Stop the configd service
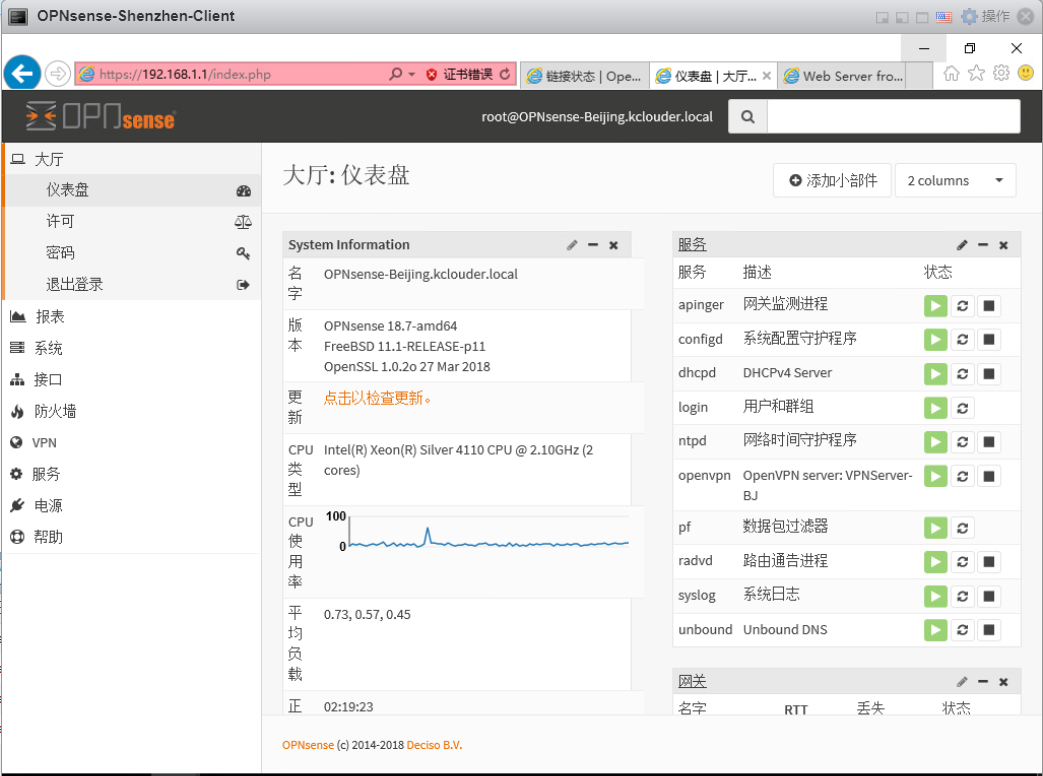 (x=989, y=339)
